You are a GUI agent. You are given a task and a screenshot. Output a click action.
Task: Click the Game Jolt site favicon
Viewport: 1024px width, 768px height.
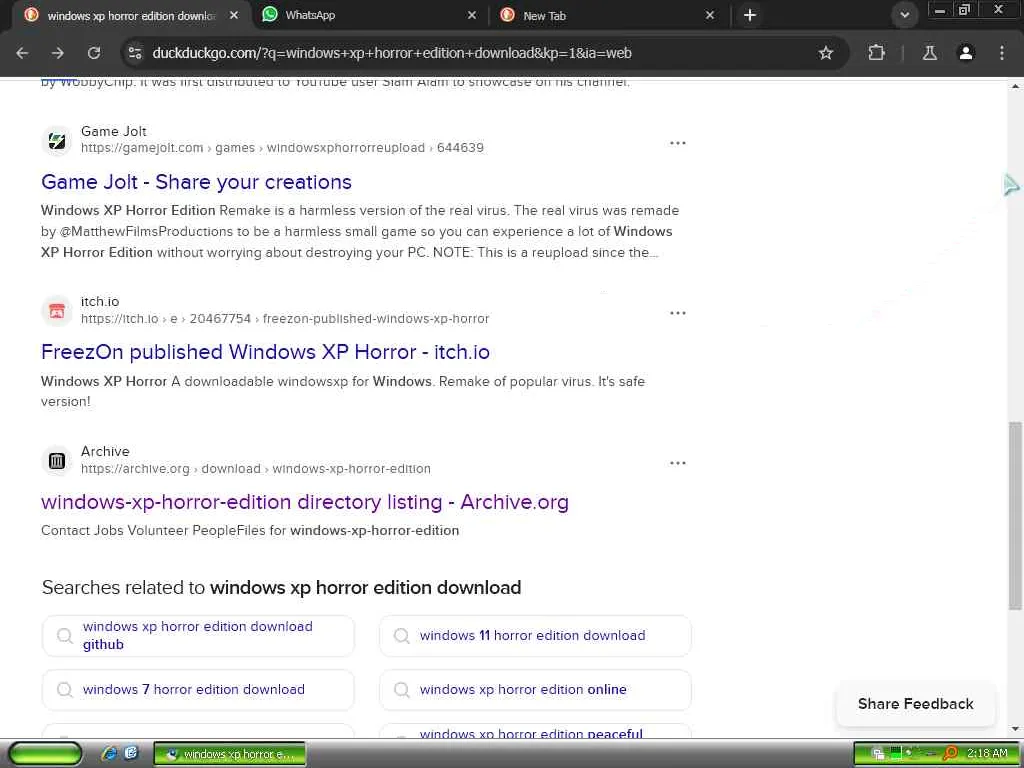pos(57,140)
